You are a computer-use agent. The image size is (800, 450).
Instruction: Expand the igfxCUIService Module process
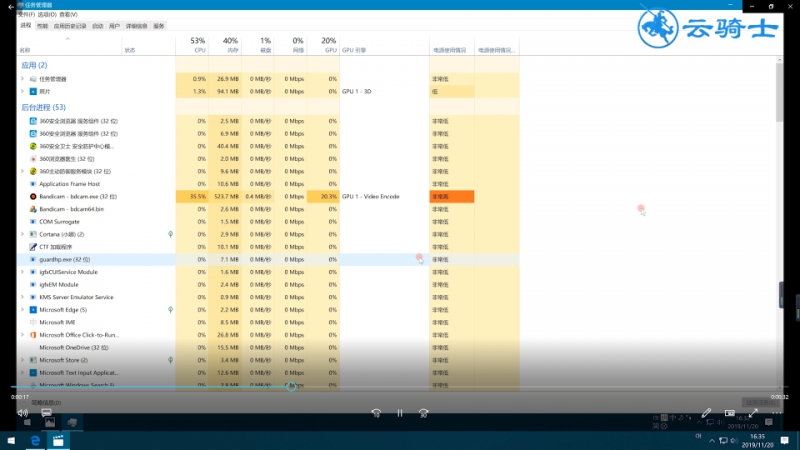(x=22, y=272)
